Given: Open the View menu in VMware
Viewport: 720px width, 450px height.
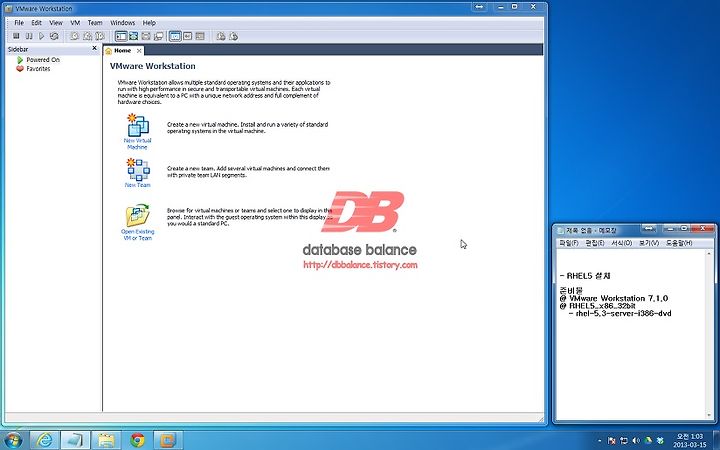Looking at the screenshot, I should coord(56,22).
